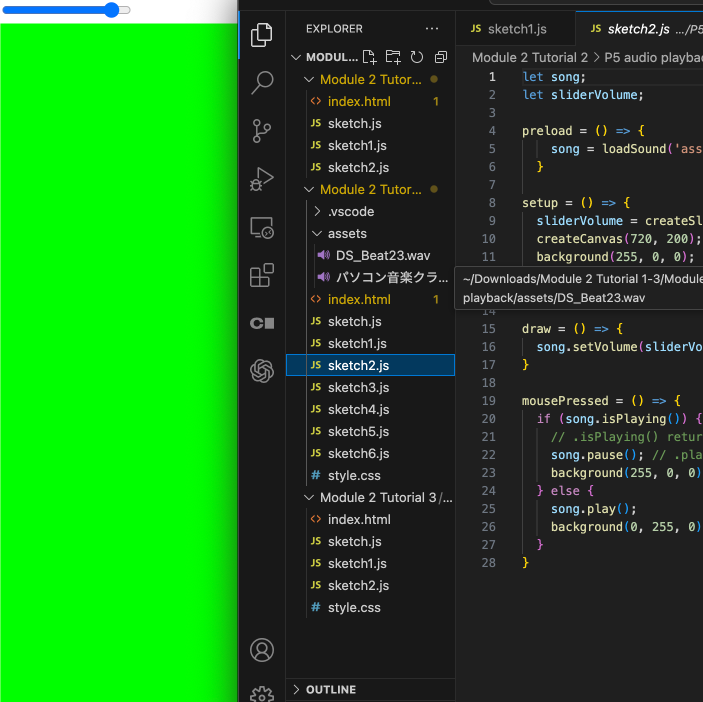Image resolution: width=703 pixels, height=702 pixels.
Task: Click P5 audio playback breadcrumb segment
Action: pyautogui.click(x=653, y=57)
